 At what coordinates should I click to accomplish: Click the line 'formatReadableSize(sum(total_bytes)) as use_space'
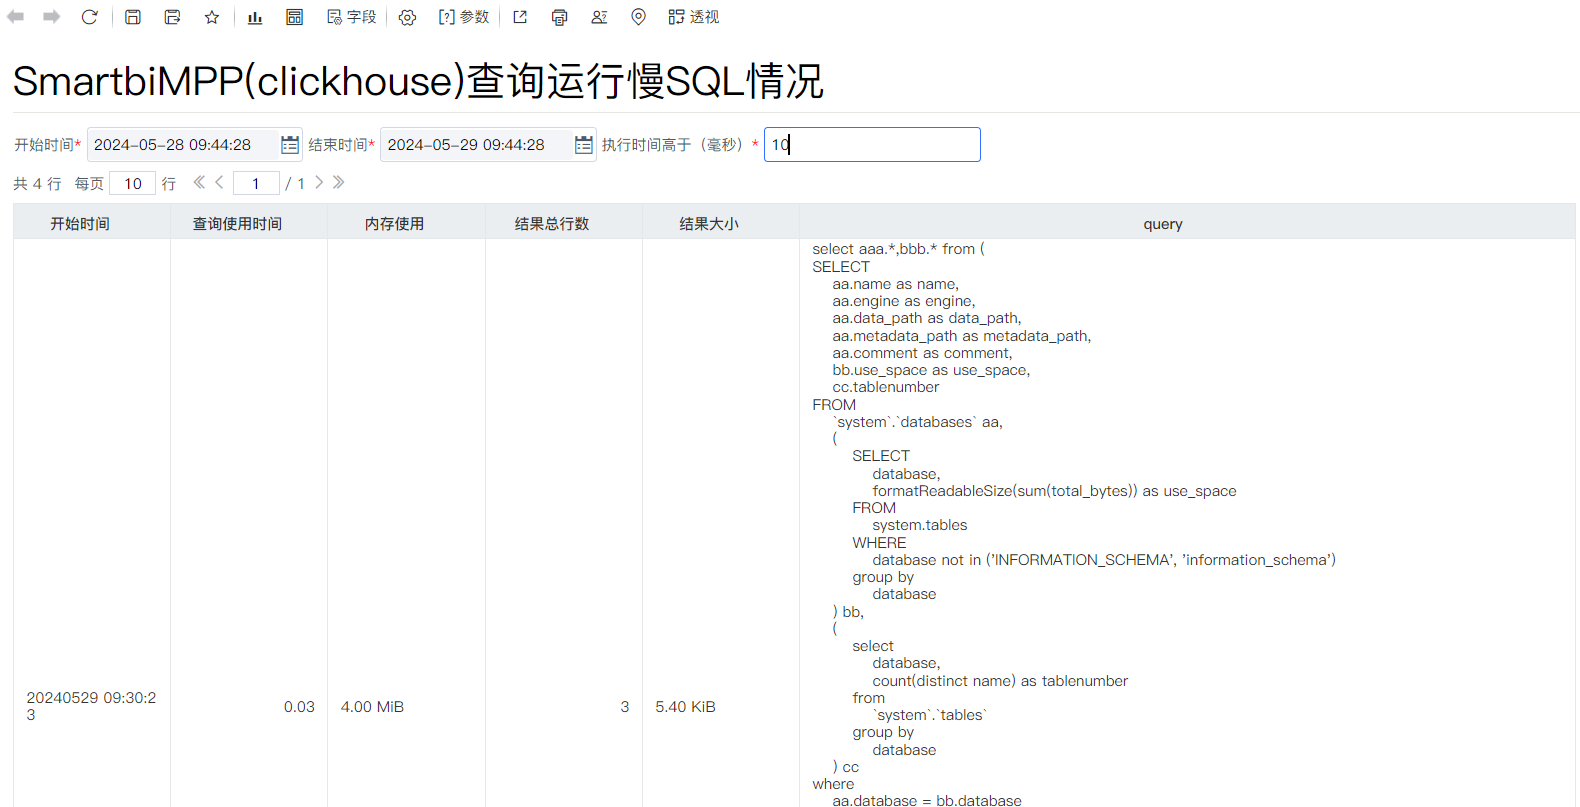coord(1054,491)
